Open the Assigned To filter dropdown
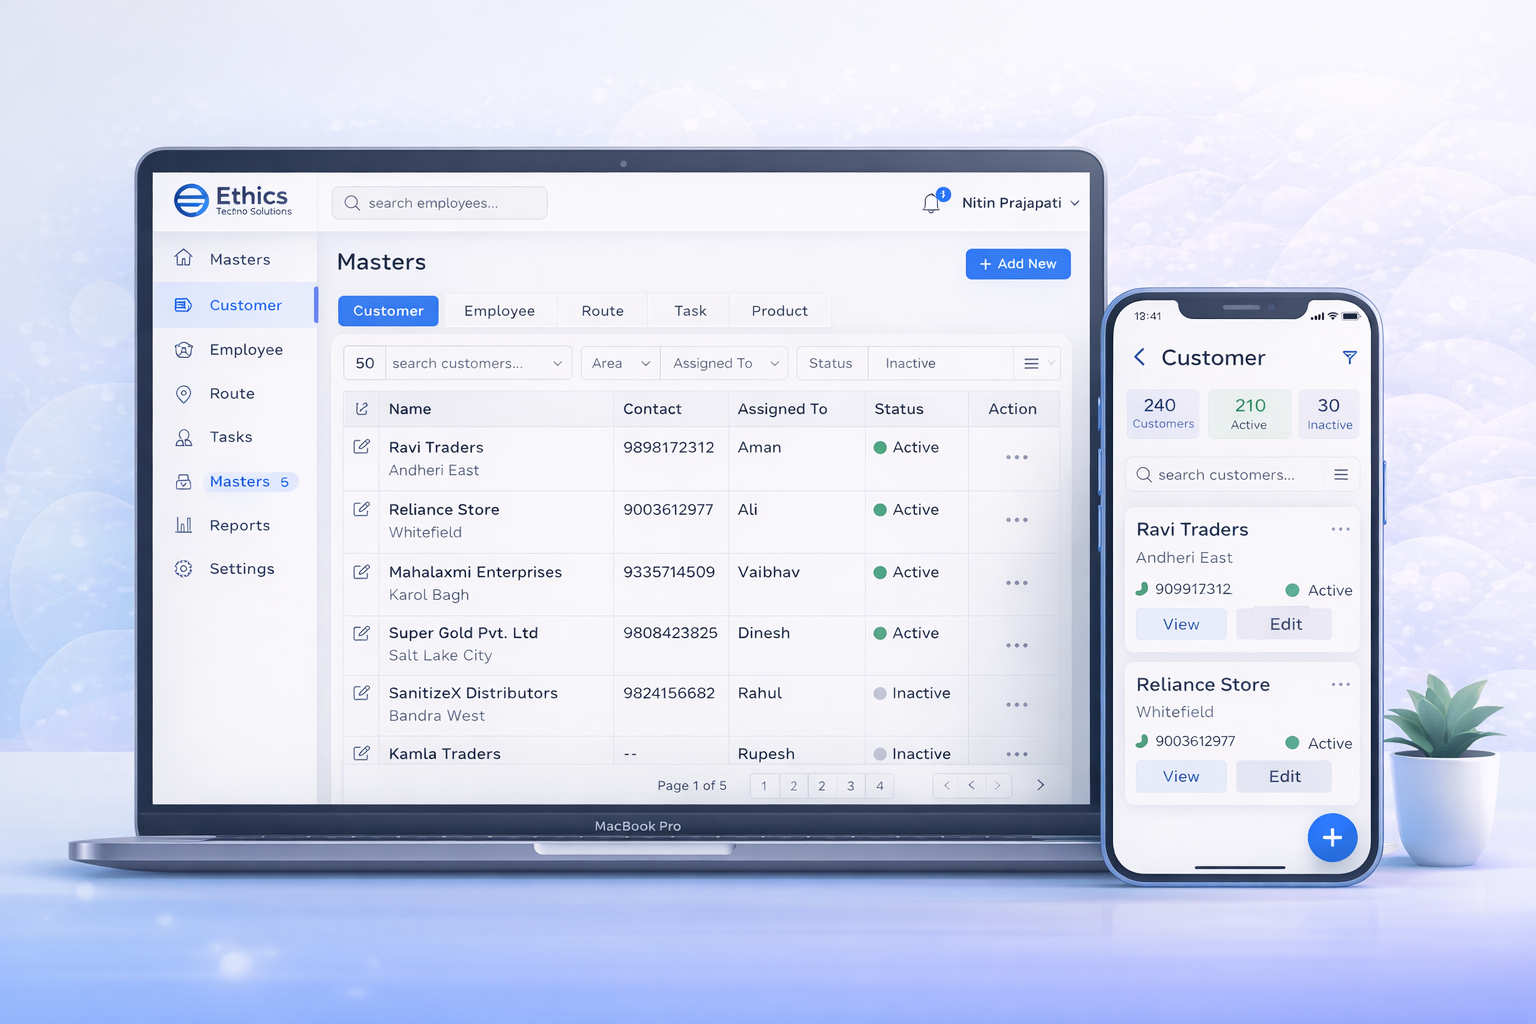The width and height of the screenshot is (1536, 1024). pyautogui.click(x=725, y=363)
